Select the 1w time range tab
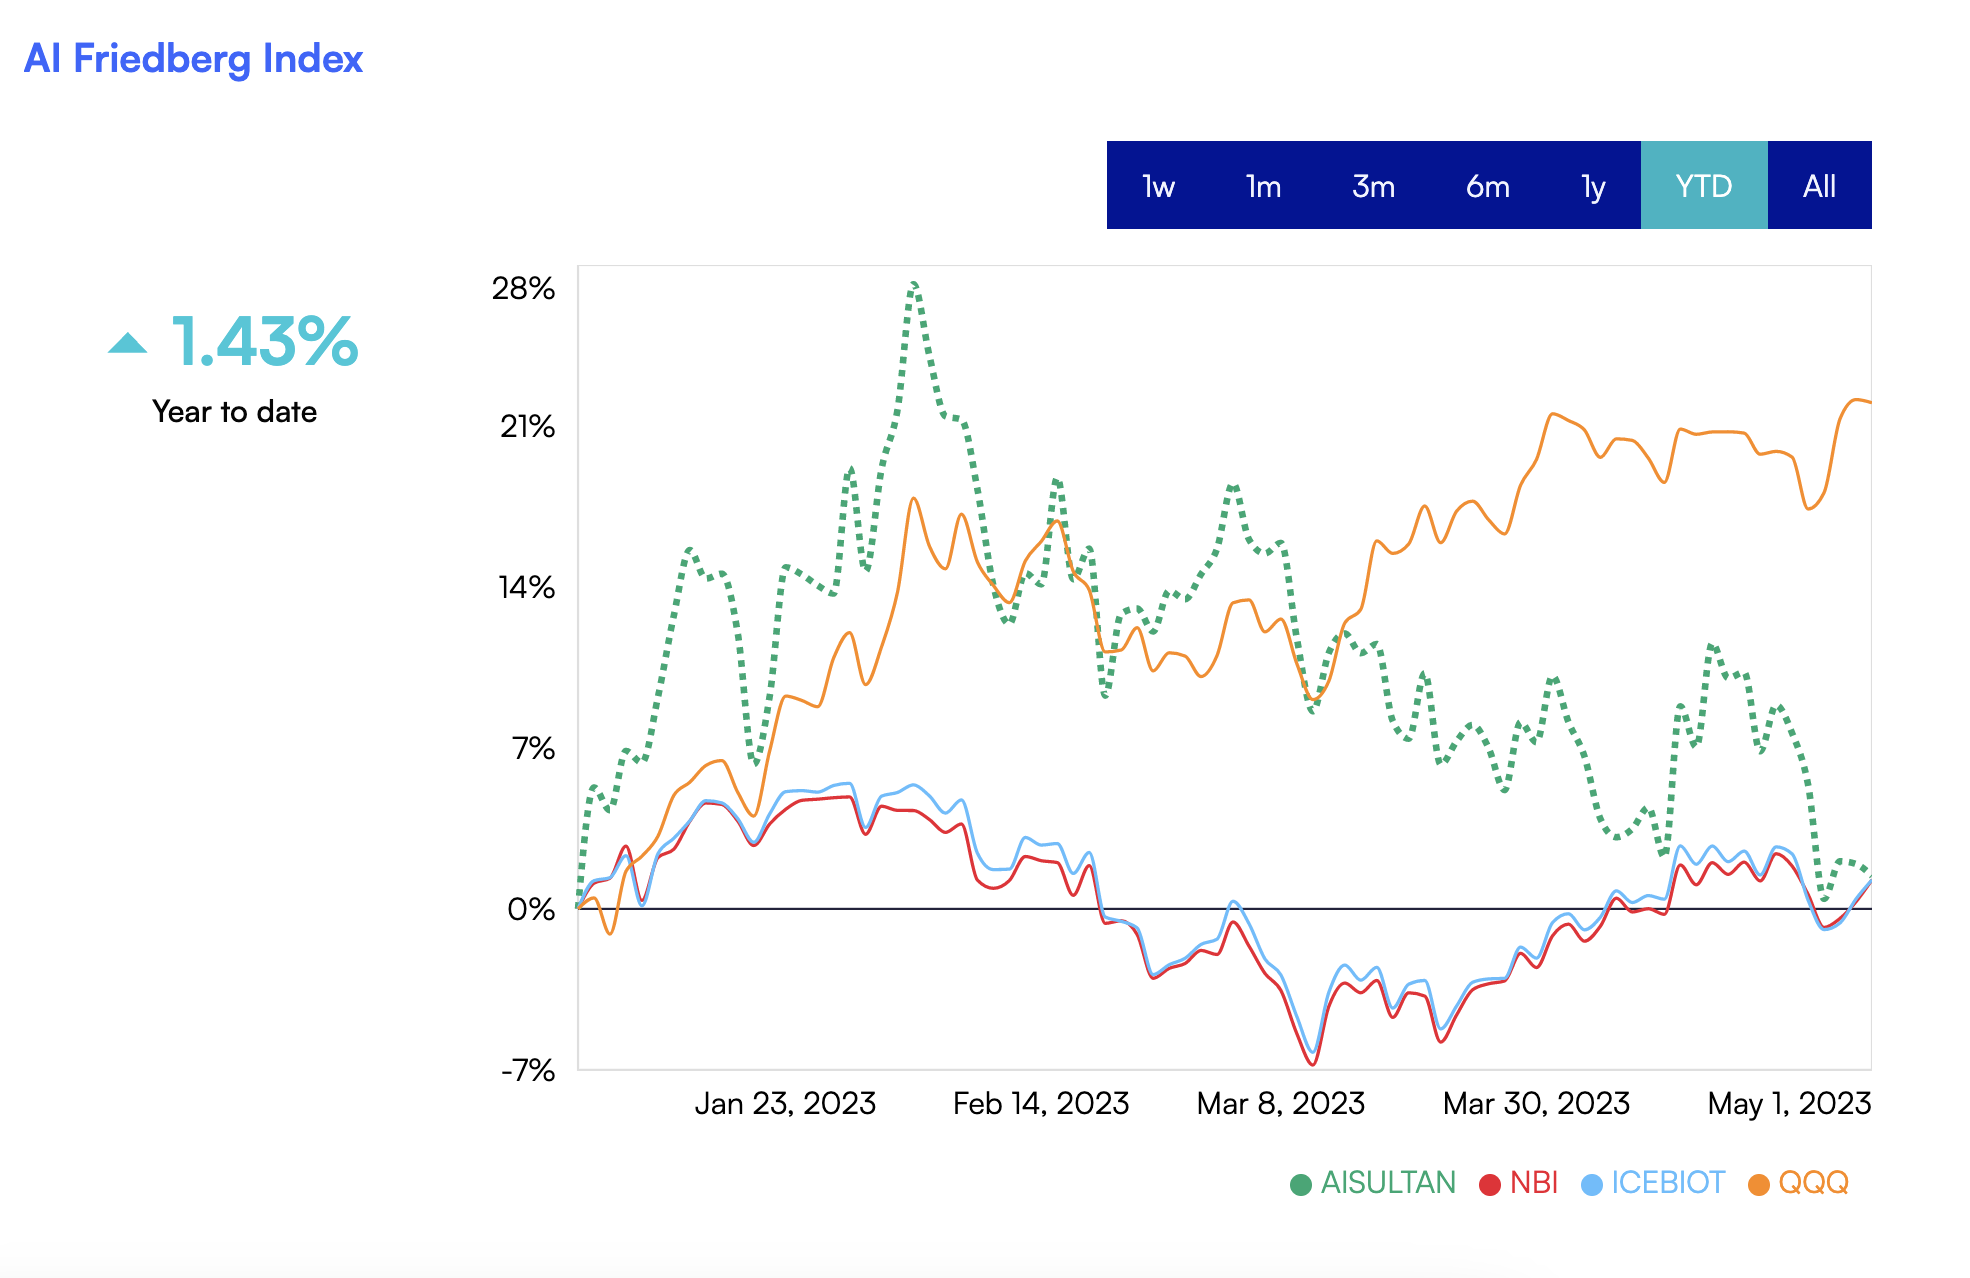This screenshot has height=1278, width=1970. [1158, 186]
